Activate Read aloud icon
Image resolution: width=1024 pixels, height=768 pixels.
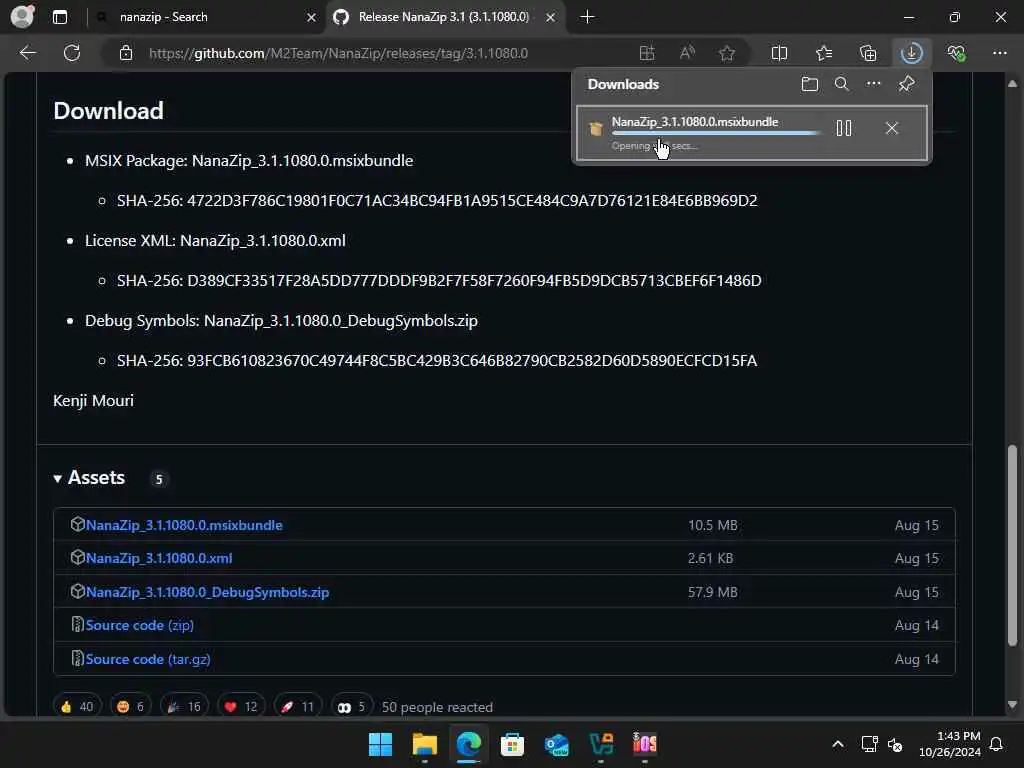point(687,53)
